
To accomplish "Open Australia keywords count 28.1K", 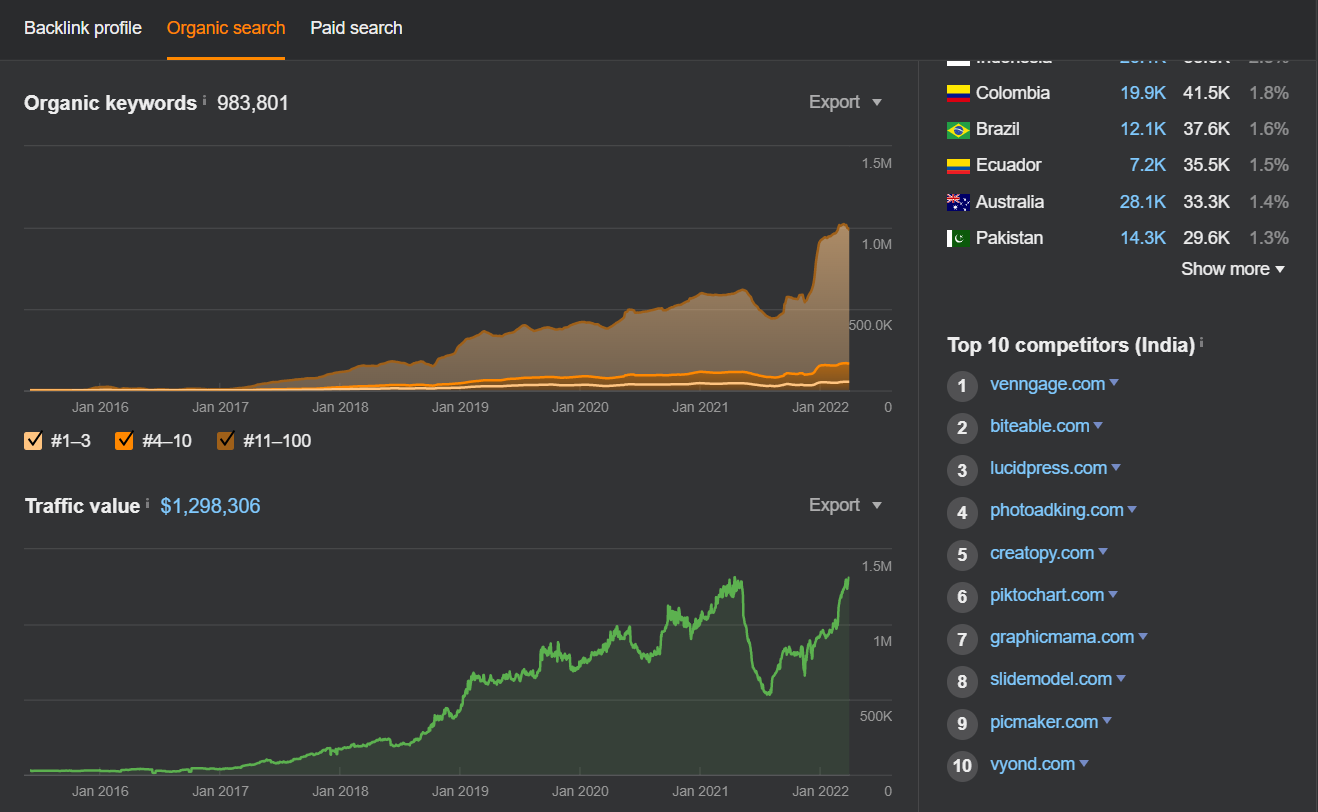I will pyautogui.click(x=1143, y=202).
